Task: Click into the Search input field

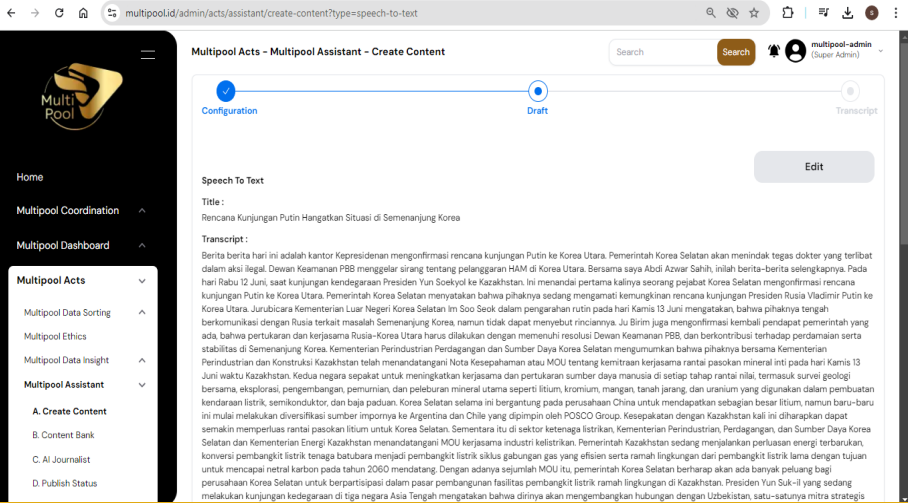Action: click(x=663, y=52)
